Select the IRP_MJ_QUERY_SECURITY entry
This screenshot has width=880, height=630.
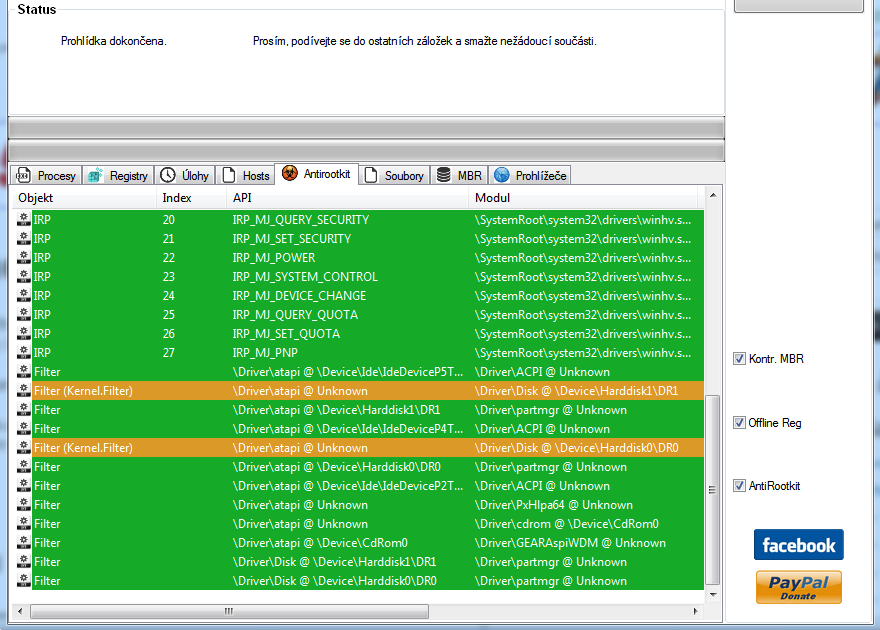(301, 220)
